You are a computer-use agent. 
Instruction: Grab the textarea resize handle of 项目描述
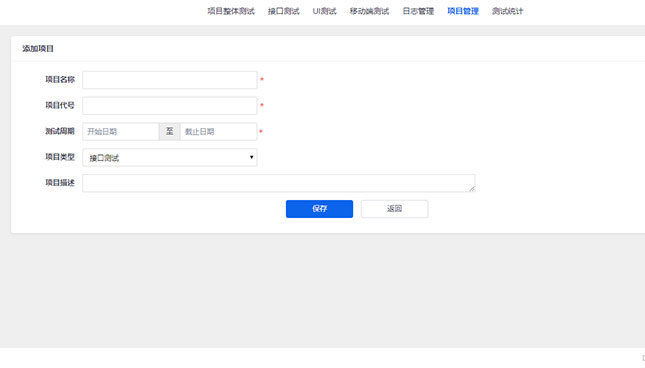pyautogui.click(x=472, y=189)
